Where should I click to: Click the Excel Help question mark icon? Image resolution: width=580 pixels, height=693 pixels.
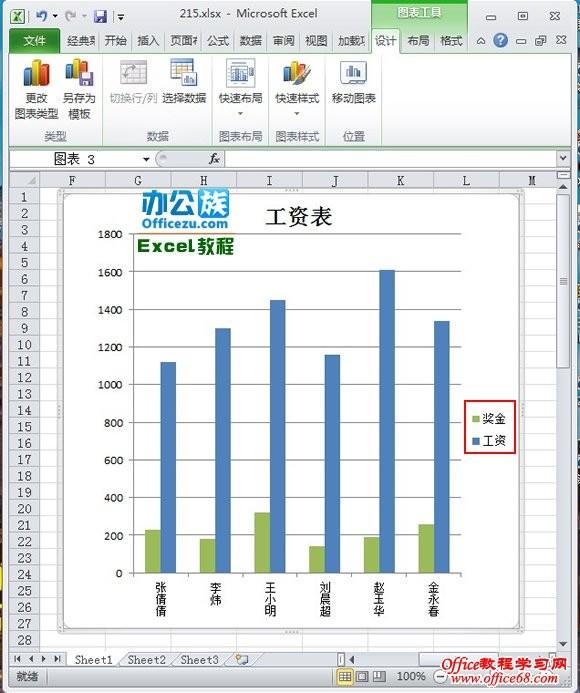point(500,41)
